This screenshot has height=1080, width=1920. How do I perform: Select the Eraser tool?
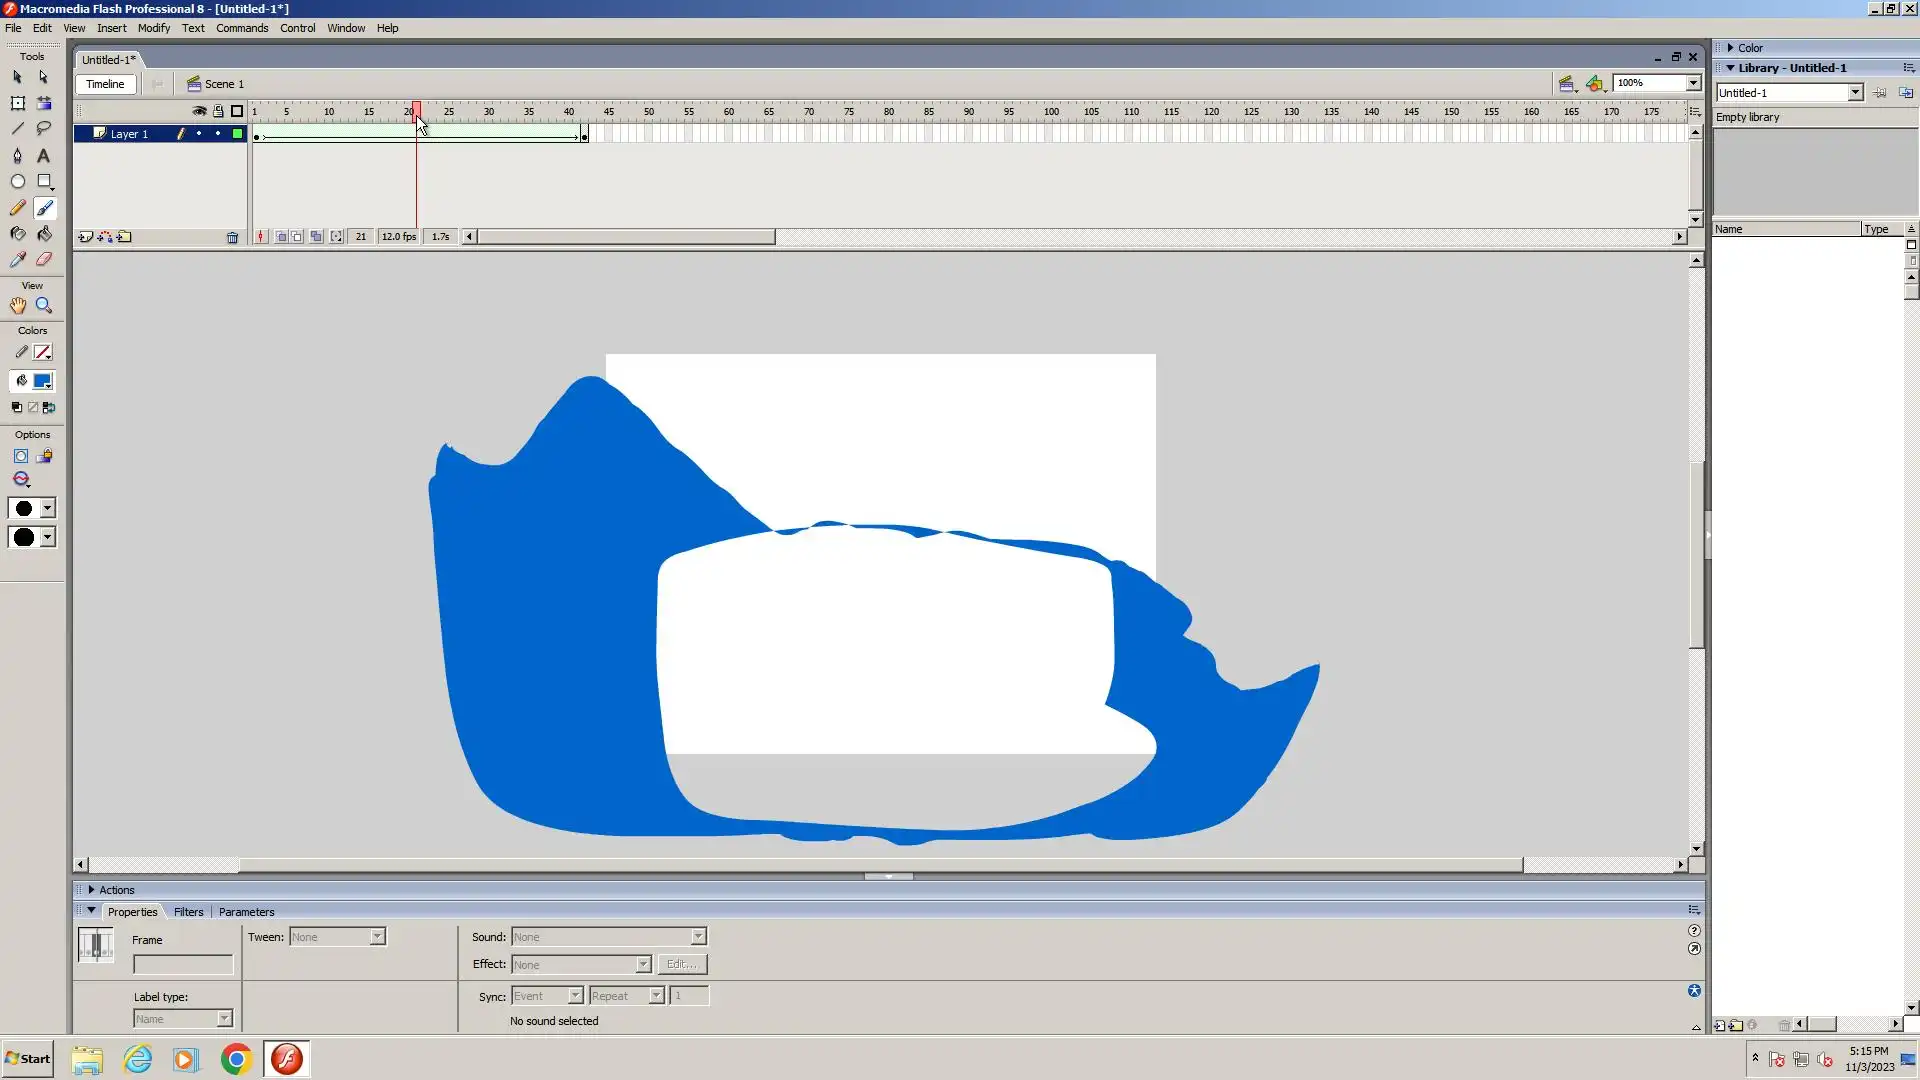coord(44,260)
